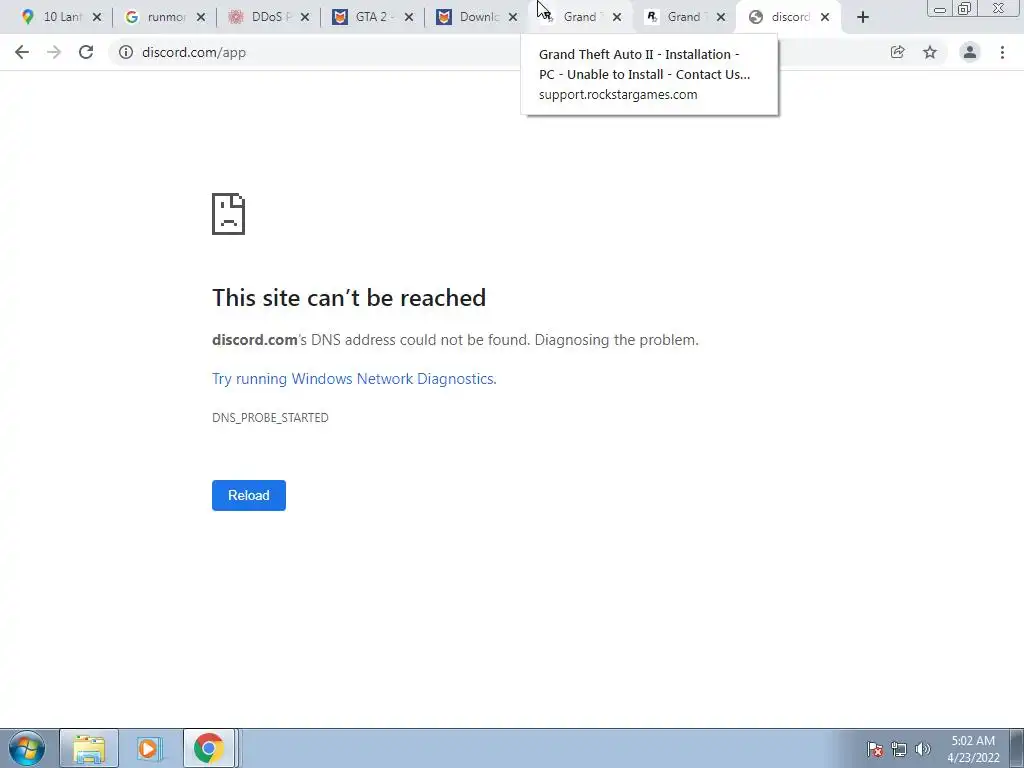This screenshot has width=1024, height=768.
Task: Close the first 'Grand' tab
Action: coord(616,17)
